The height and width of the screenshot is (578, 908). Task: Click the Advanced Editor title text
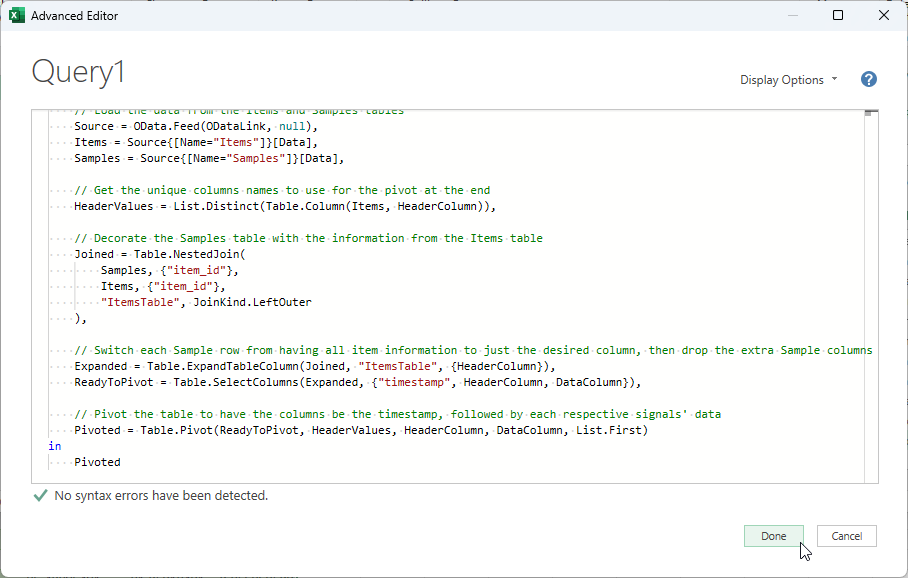point(75,15)
